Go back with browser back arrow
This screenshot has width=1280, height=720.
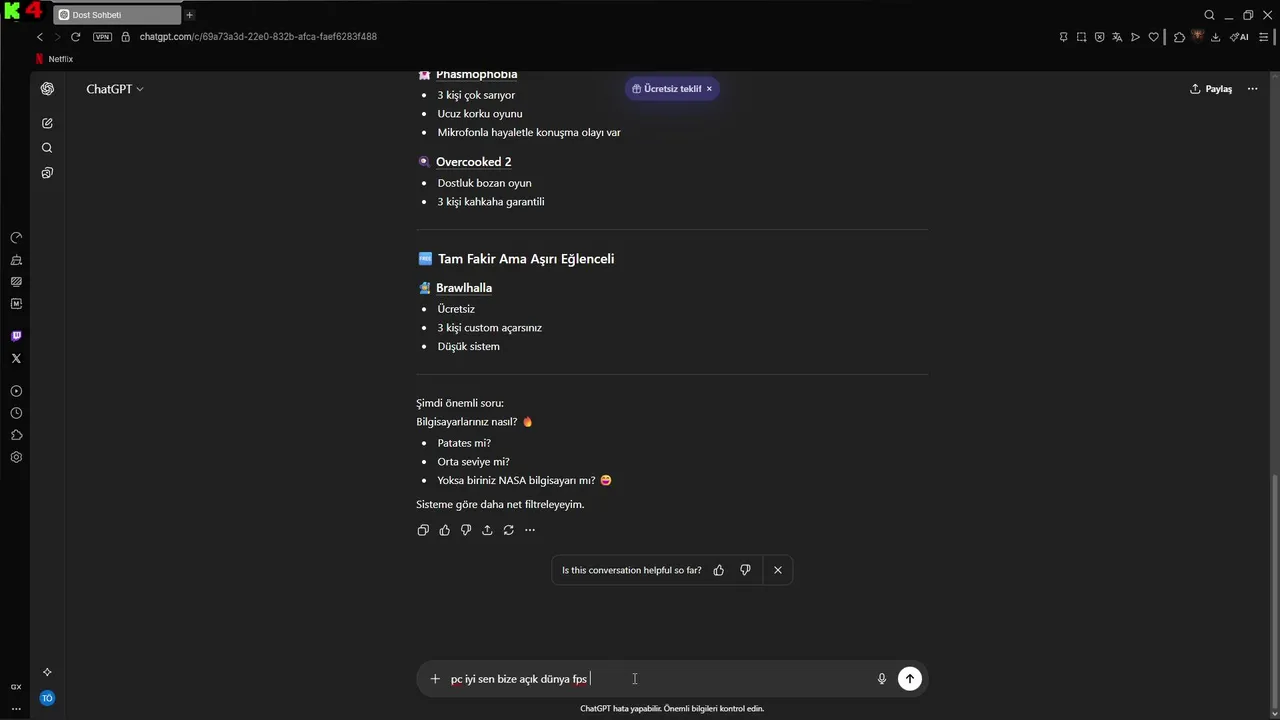[40, 37]
